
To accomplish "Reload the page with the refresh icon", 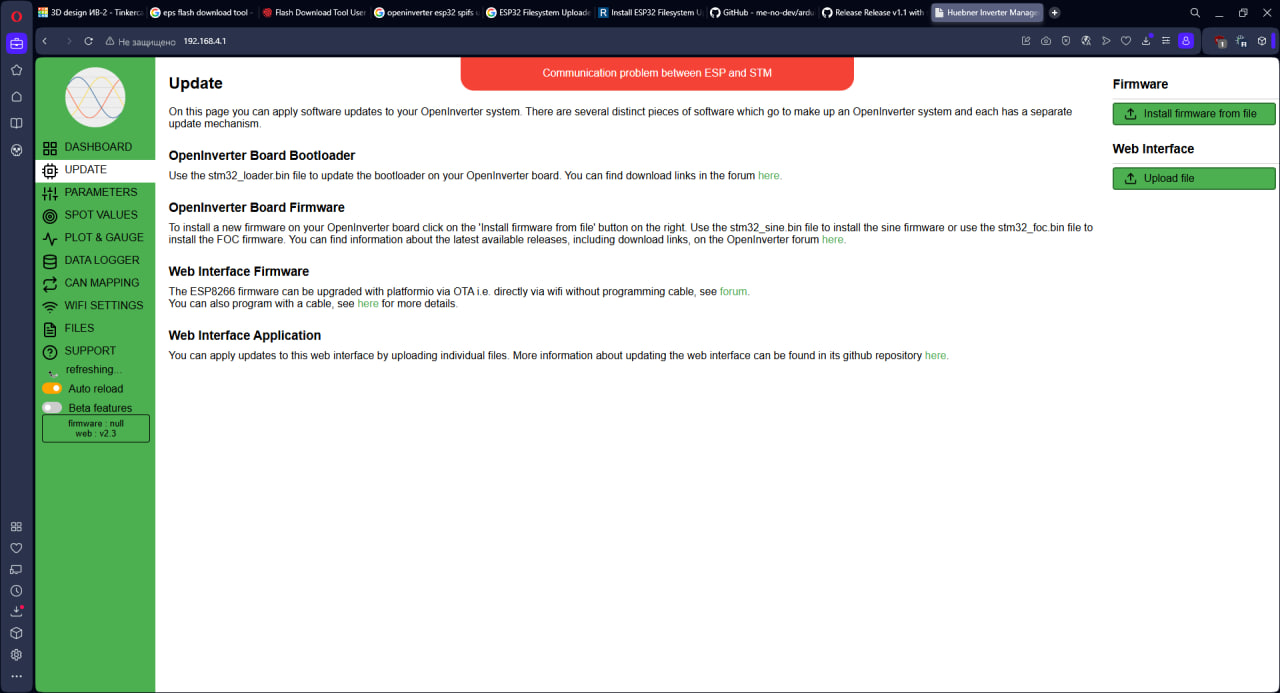I will 89,41.
